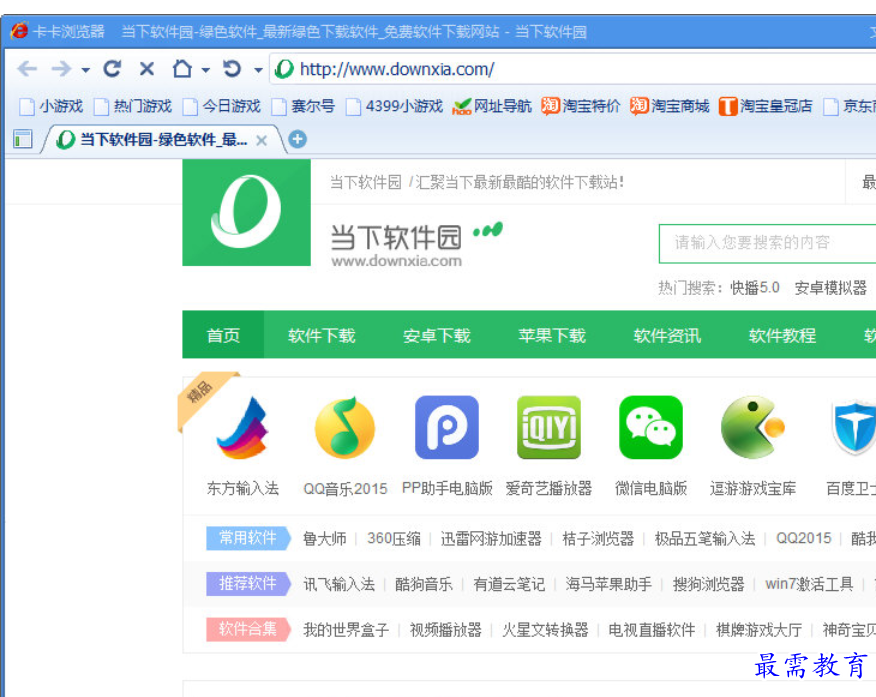876x697 pixels.
Task: Open the 海马苹果助手 link
Action: coord(608,584)
